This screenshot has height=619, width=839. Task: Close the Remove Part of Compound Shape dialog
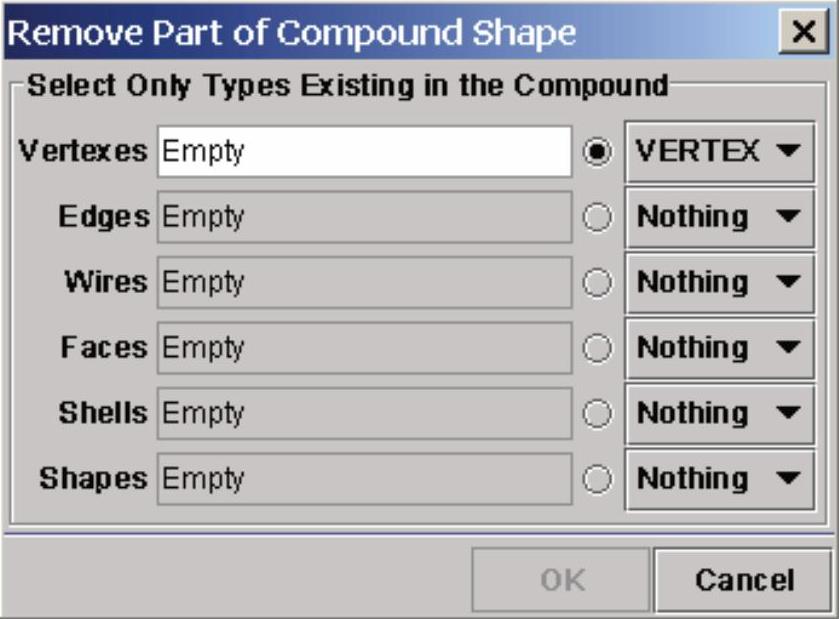tap(803, 32)
